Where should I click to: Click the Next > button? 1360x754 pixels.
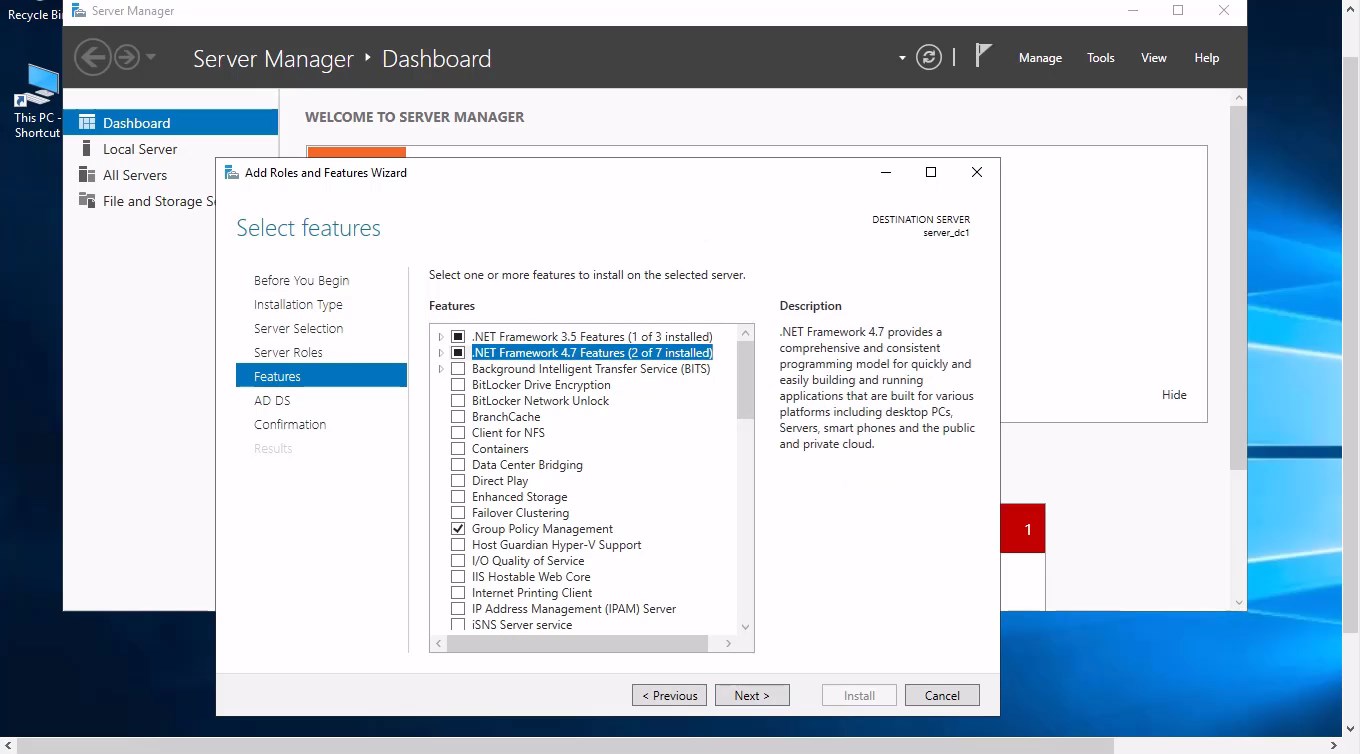pyautogui.click(x=752, y=695)
